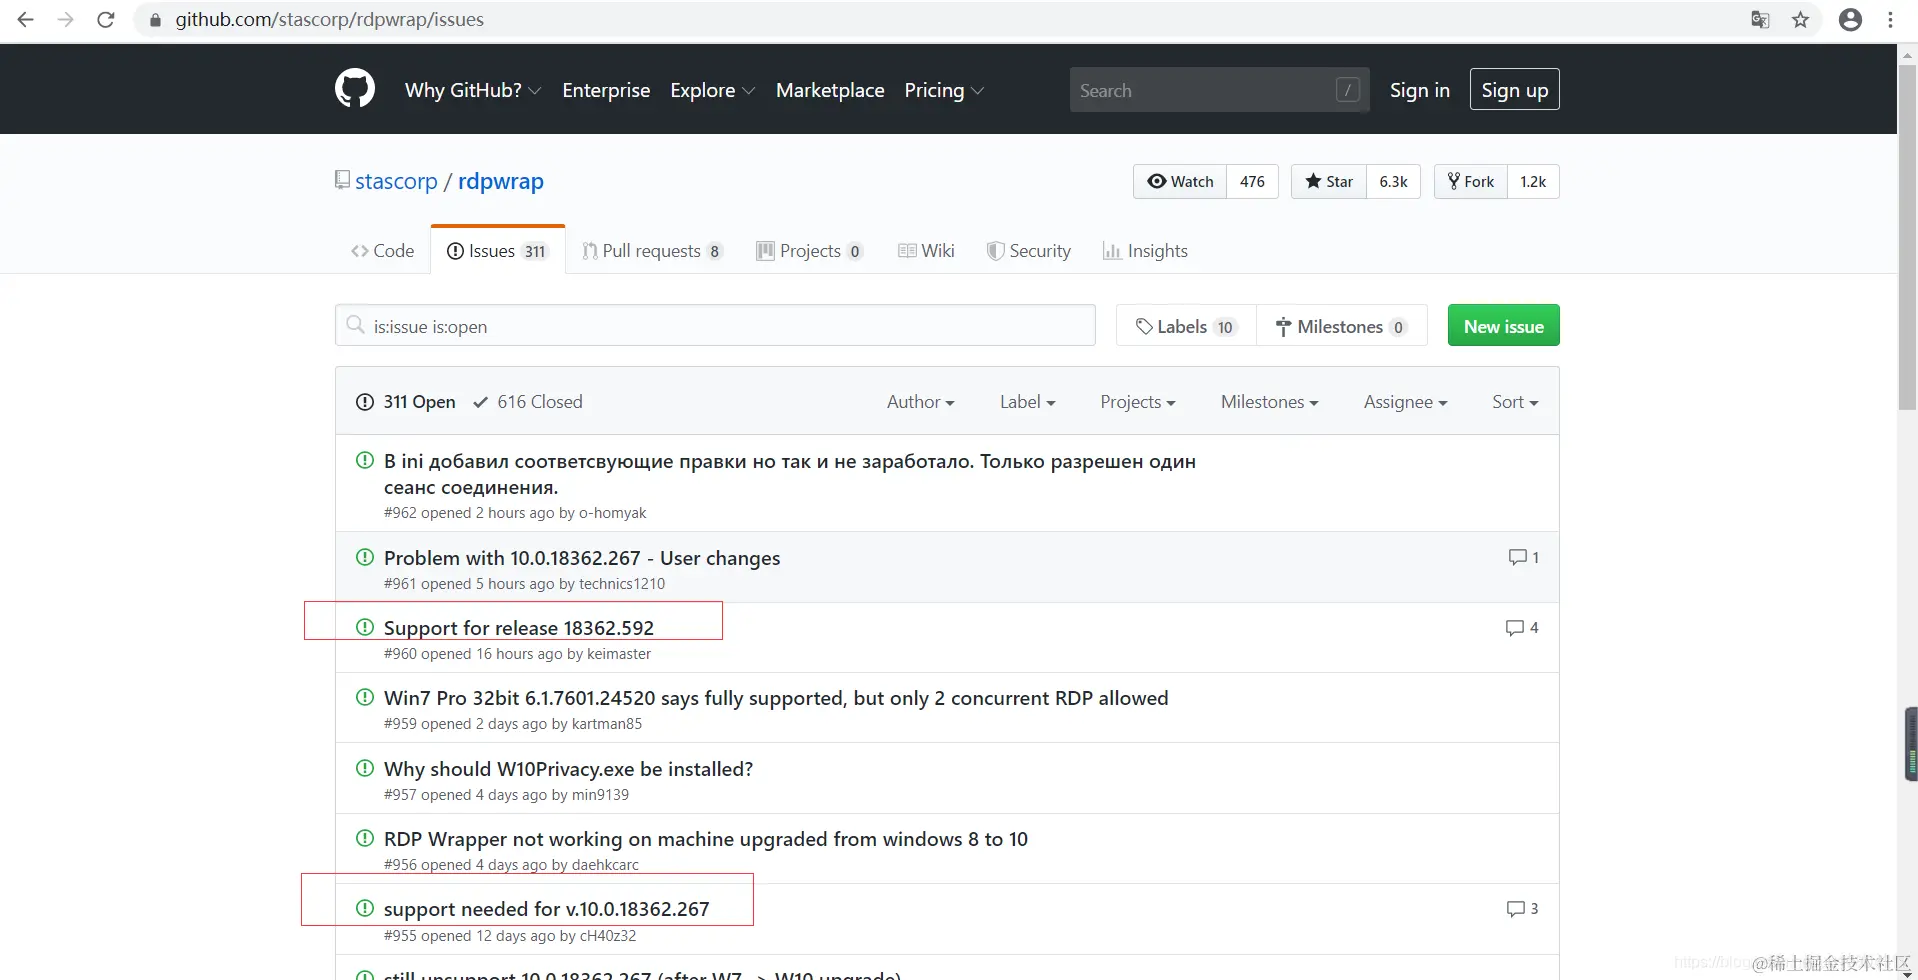Go to the Wiki tab

point(927,251)
